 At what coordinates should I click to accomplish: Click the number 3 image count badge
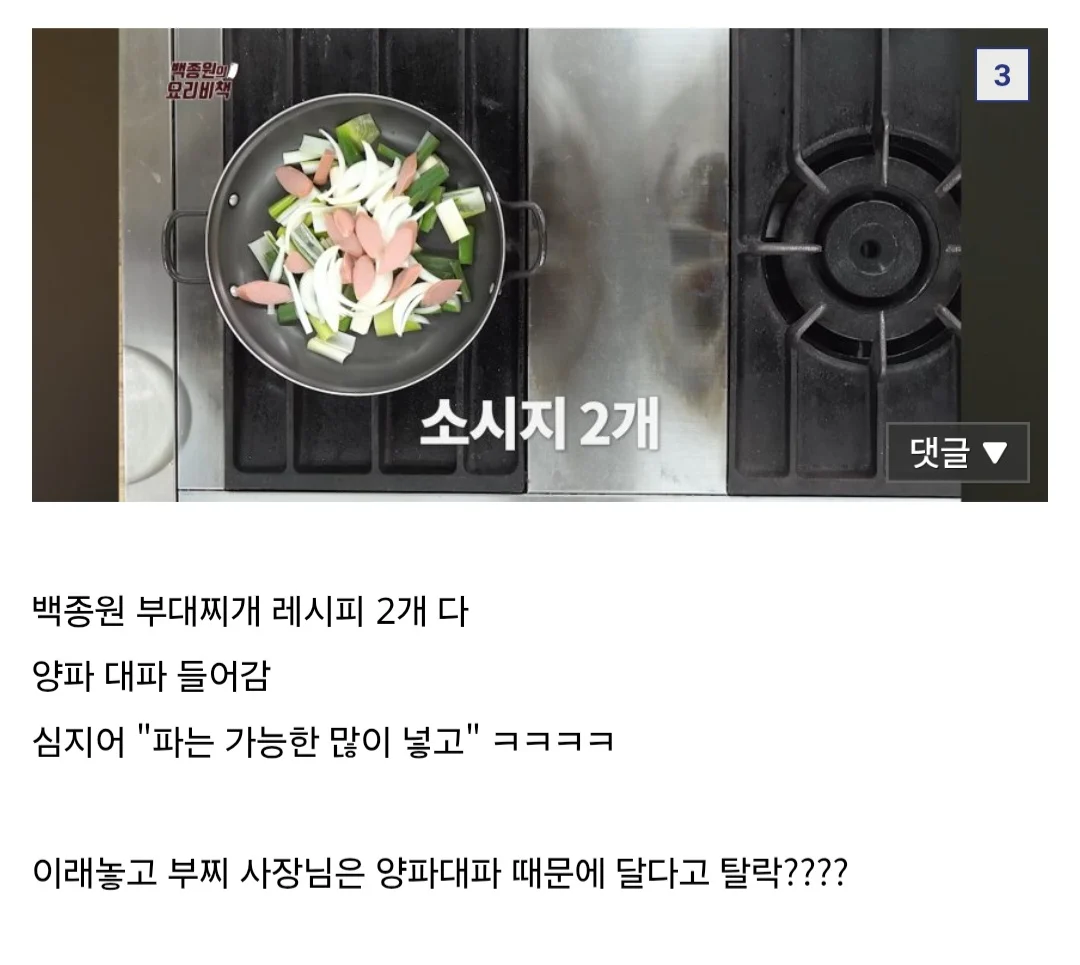coord(1002,75)
